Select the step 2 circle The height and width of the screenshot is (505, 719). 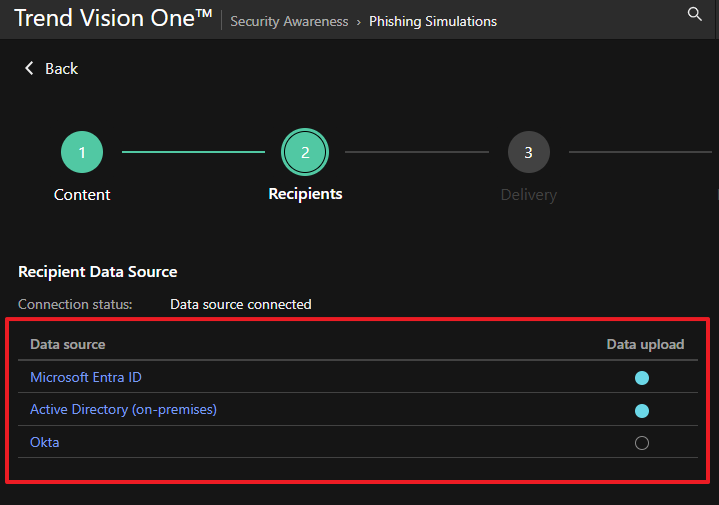(305, 153)
